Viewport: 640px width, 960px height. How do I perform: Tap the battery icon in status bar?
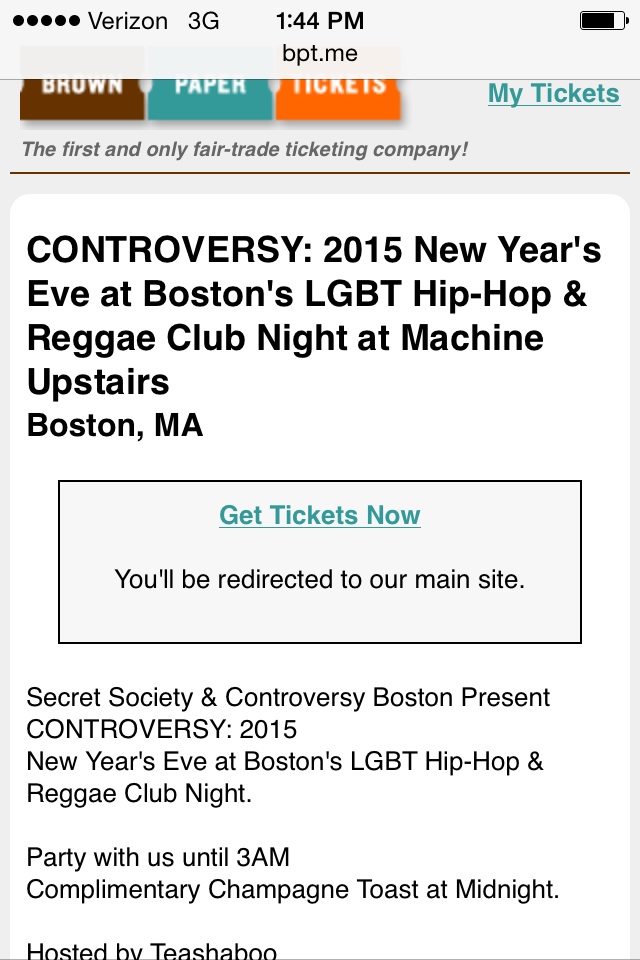(x=602, y=20)
